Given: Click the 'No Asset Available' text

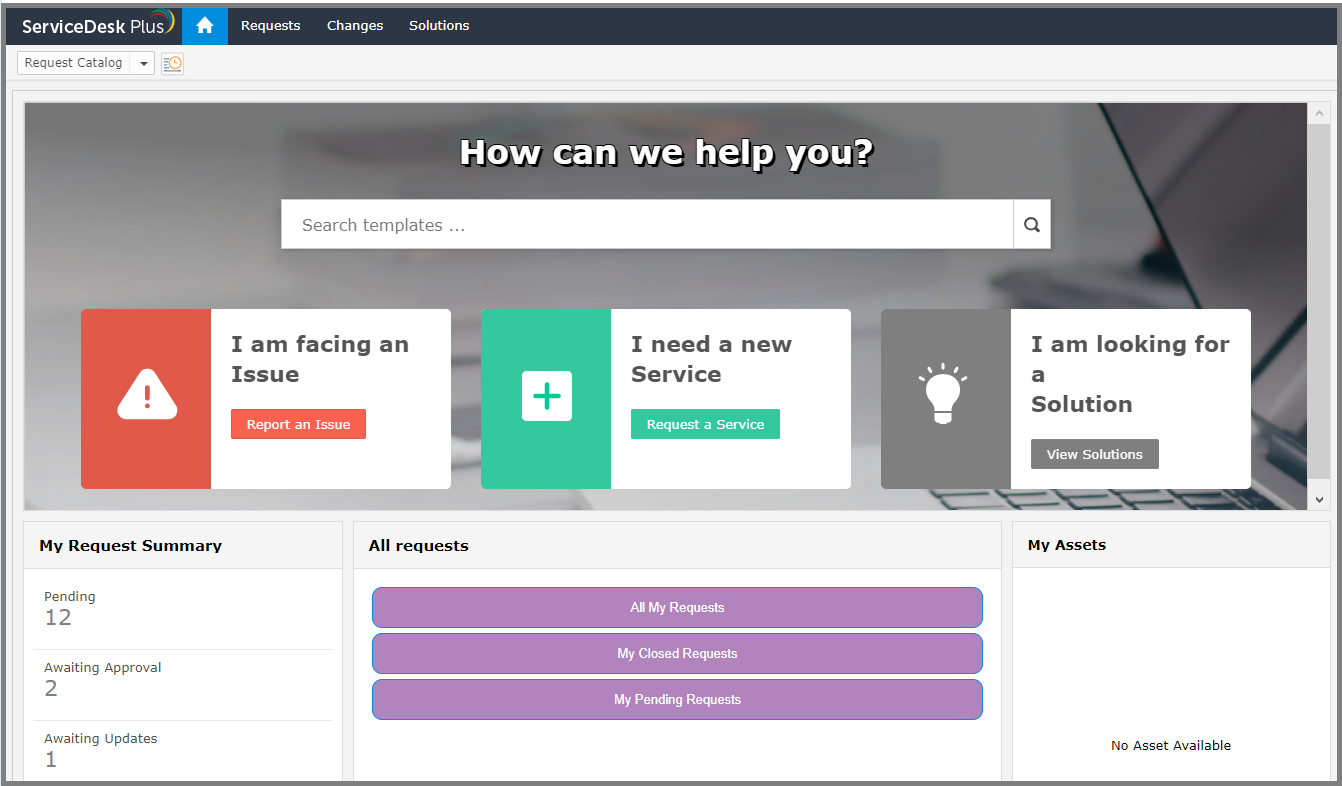Looking at the screenshot, I should tap(1171, 745).
